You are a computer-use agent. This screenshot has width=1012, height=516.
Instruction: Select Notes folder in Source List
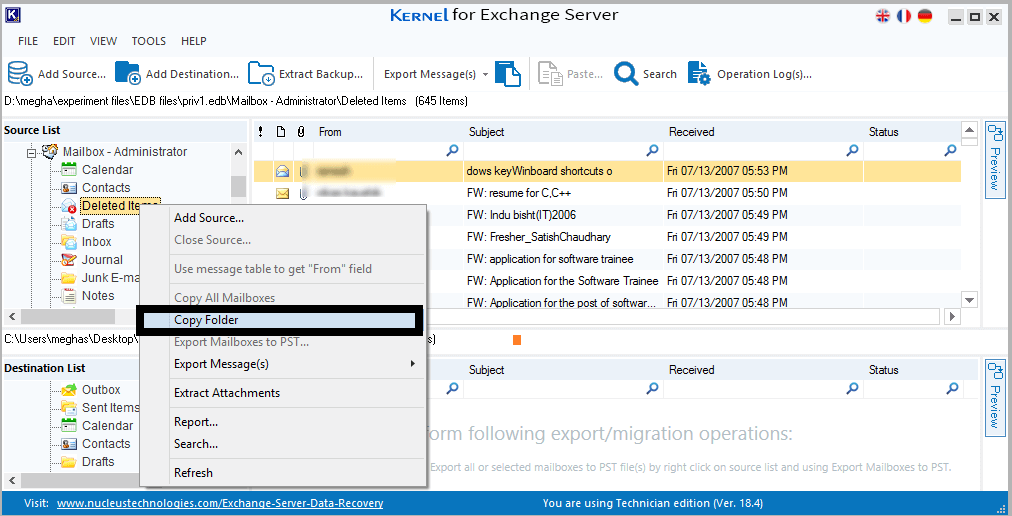(x=98, y=296)
